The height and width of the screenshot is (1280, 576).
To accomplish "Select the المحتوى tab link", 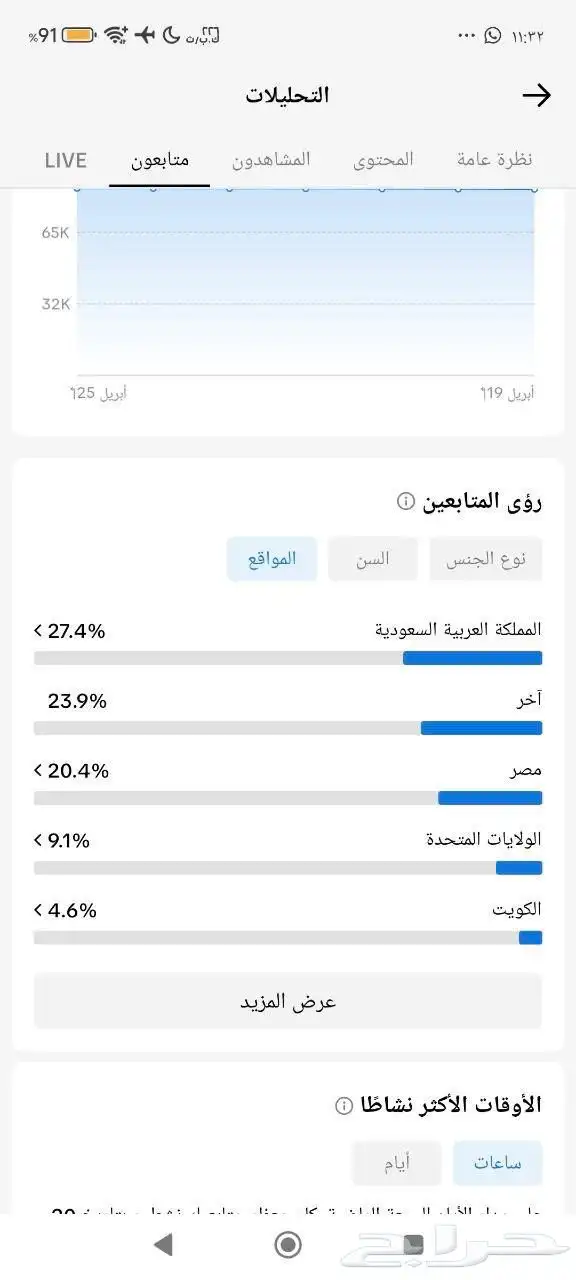I will pyautogui.click(x=383, y=160).
